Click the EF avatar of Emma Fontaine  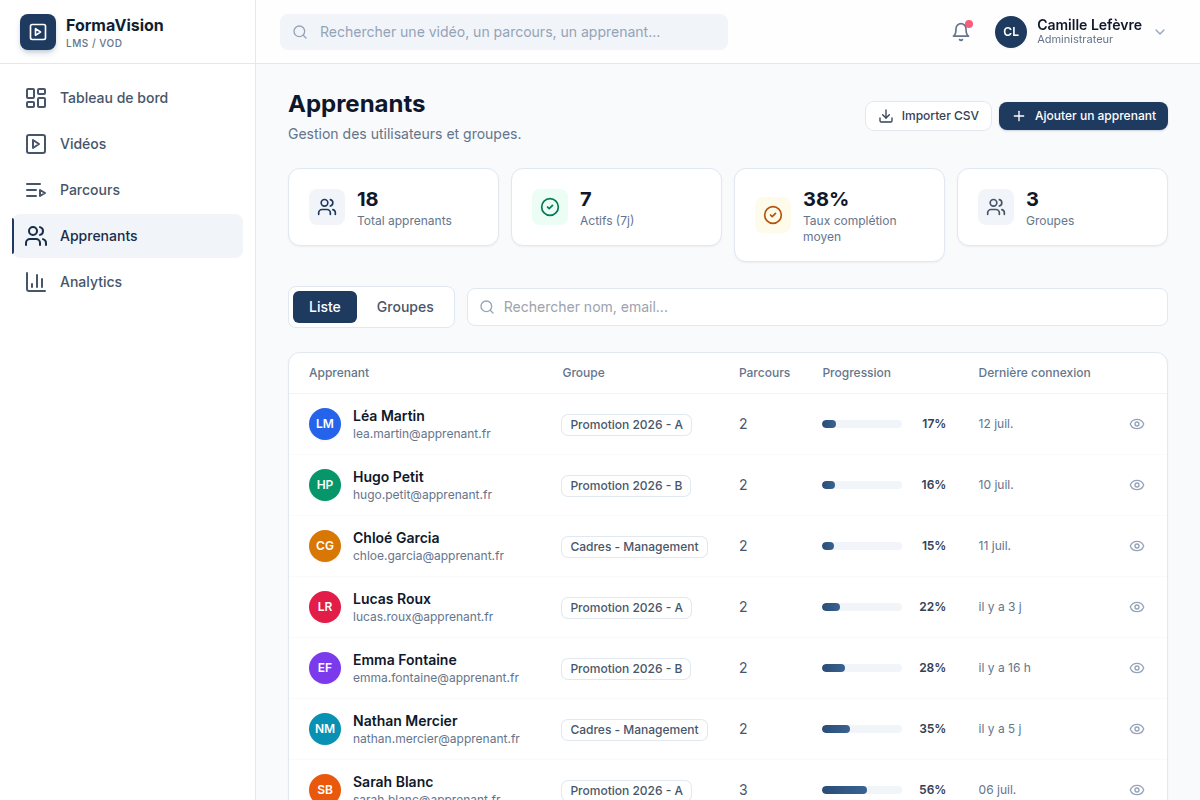[325, 668]
